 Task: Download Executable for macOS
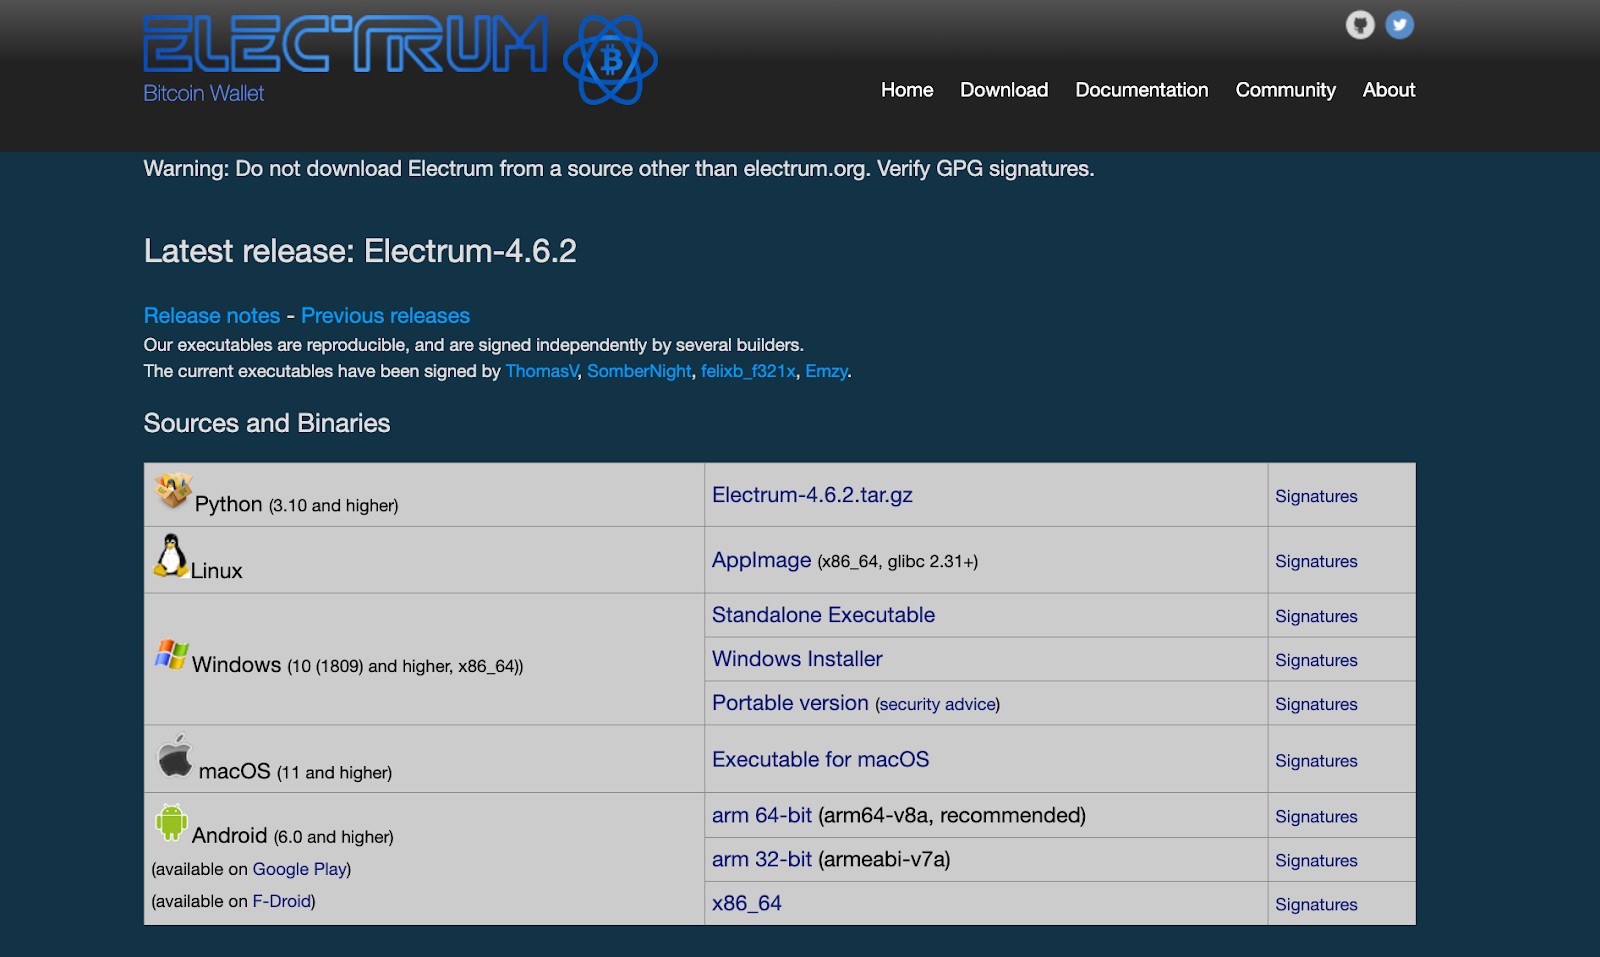point(820,759)
